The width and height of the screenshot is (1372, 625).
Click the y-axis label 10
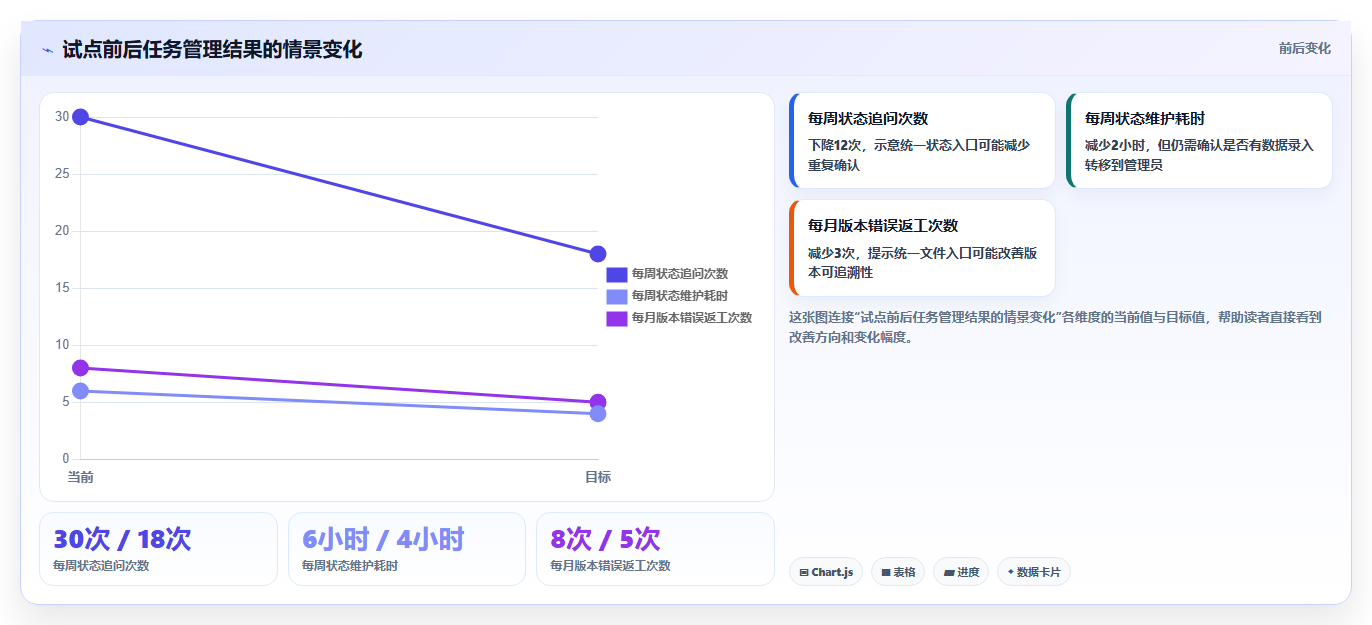point(62,345)
